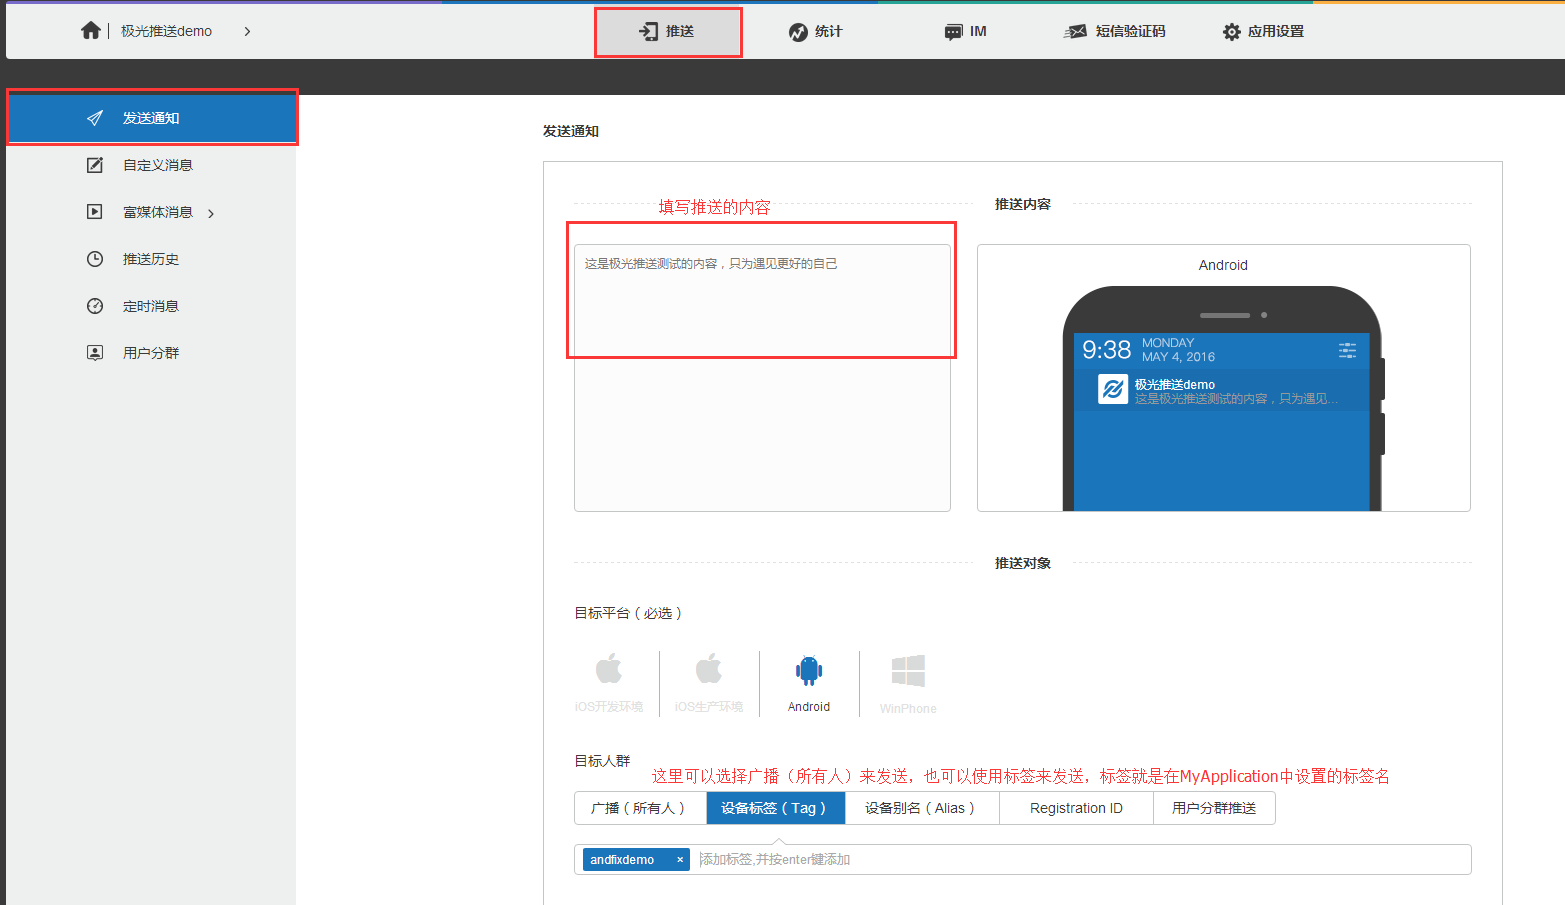The width and height of the screenshot is (1565, 905).
Task: Select 广播（所有人）as target audience
Action: (640, 808)
